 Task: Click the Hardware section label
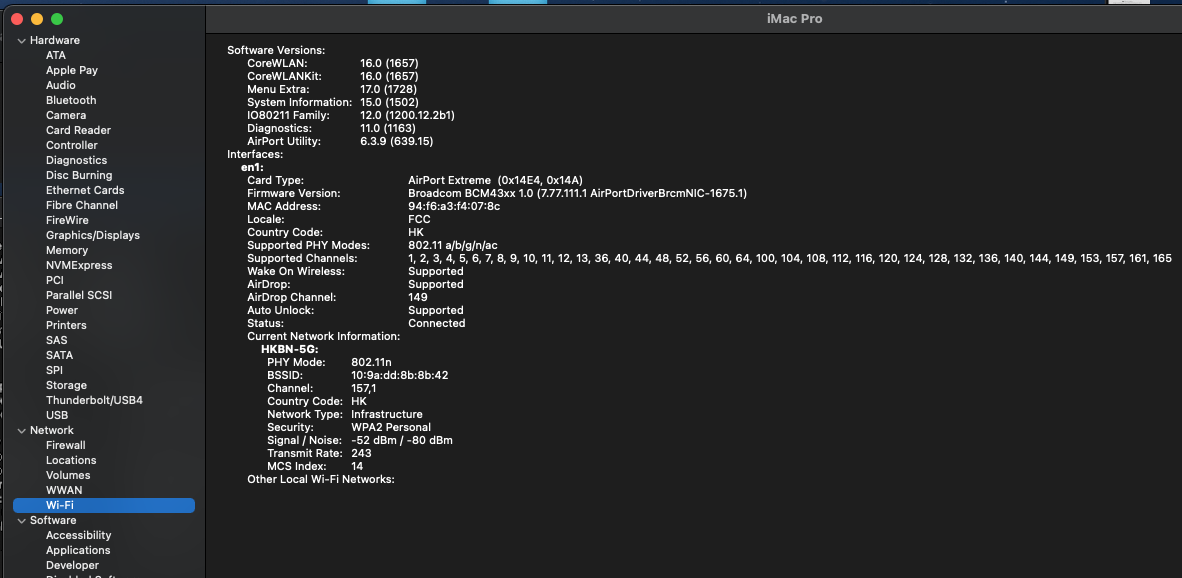pyautogui.click(x=55, y=41)
